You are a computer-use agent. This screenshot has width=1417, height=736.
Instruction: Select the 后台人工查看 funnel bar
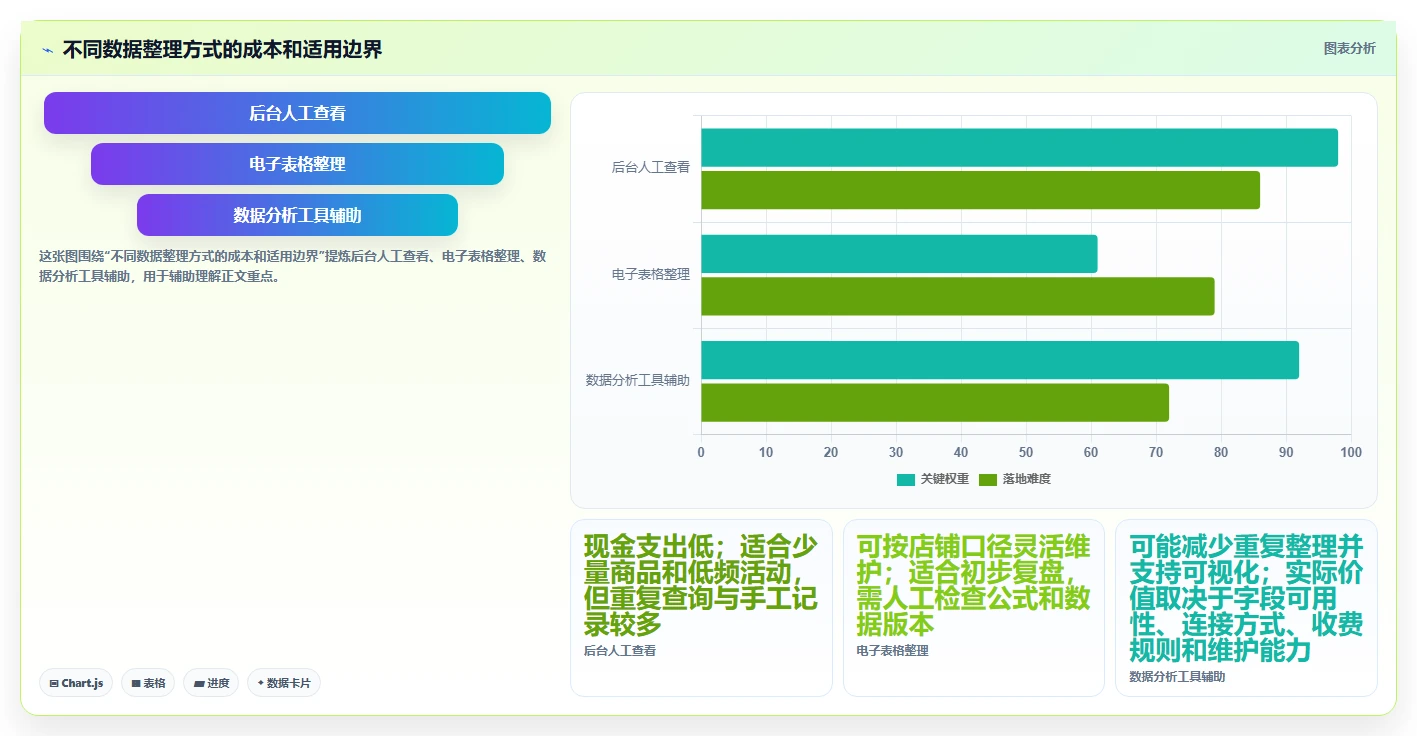tap(297, 113)
